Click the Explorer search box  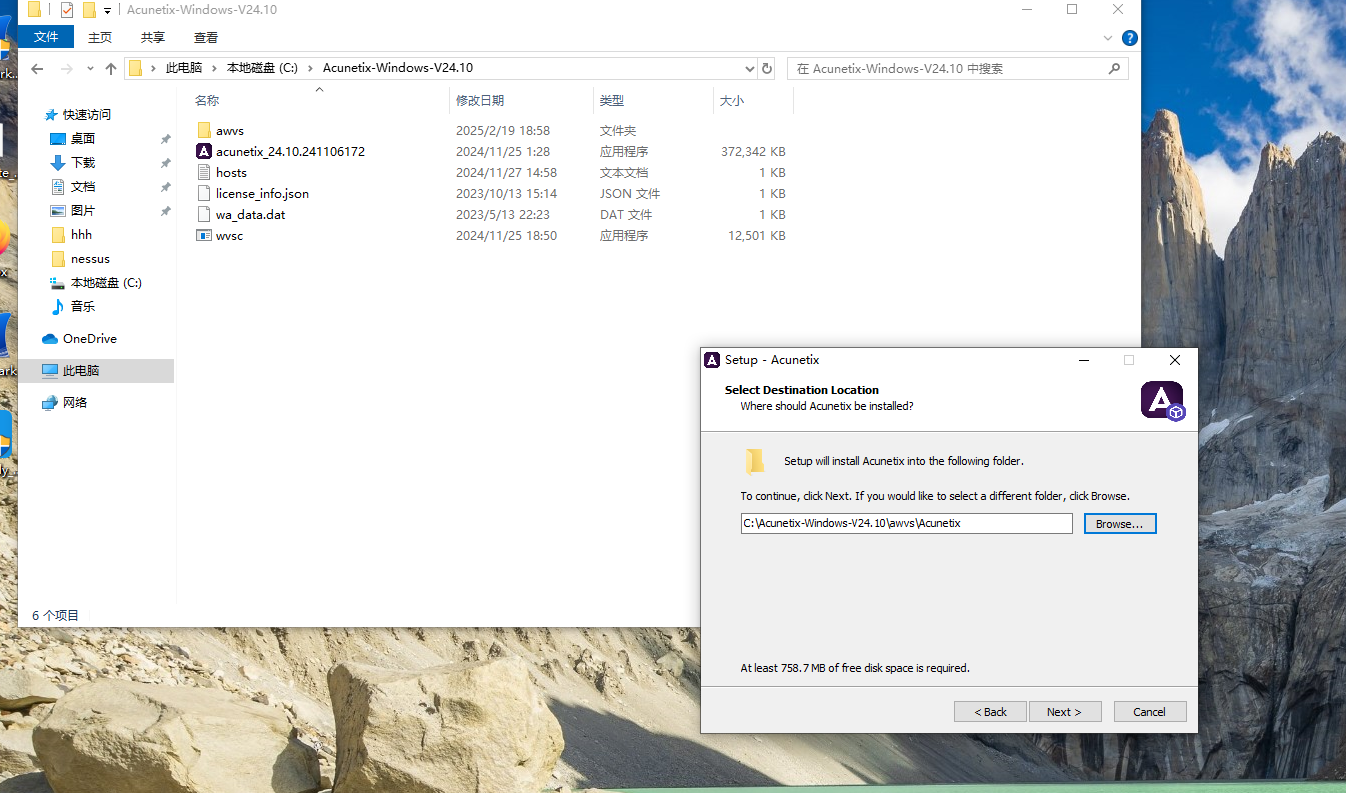tap(958, 69)
